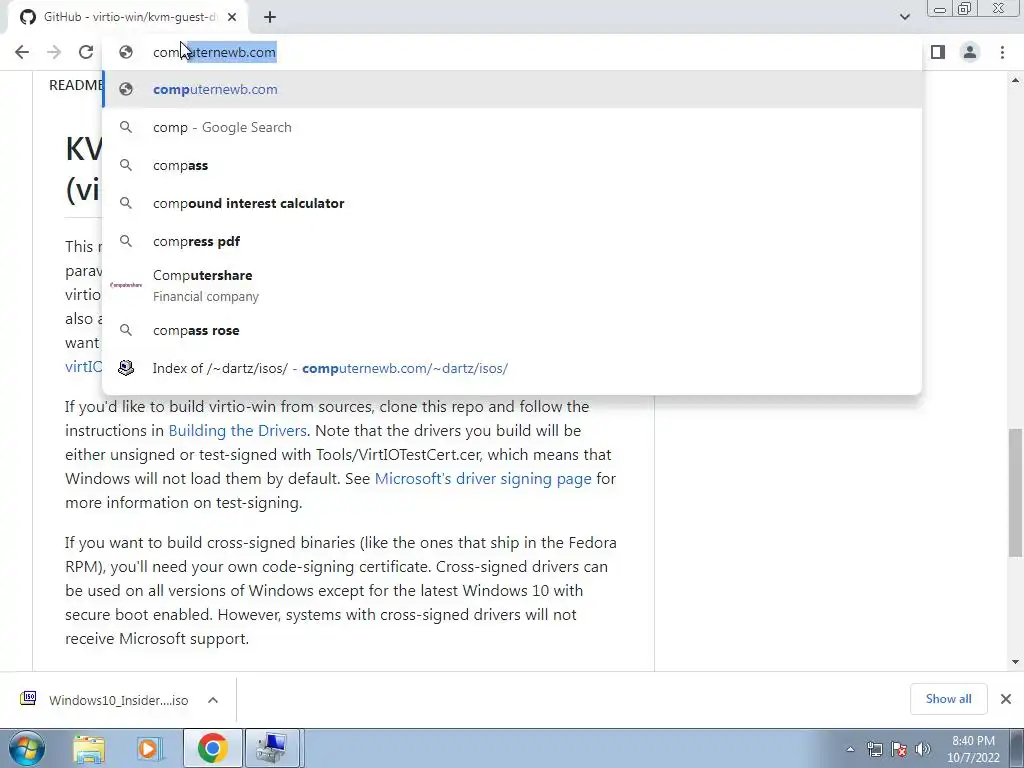Open 'Microsoft's driver signing page' link
The height and width of the screenshot is (768, 1024).
coord(483,479)
